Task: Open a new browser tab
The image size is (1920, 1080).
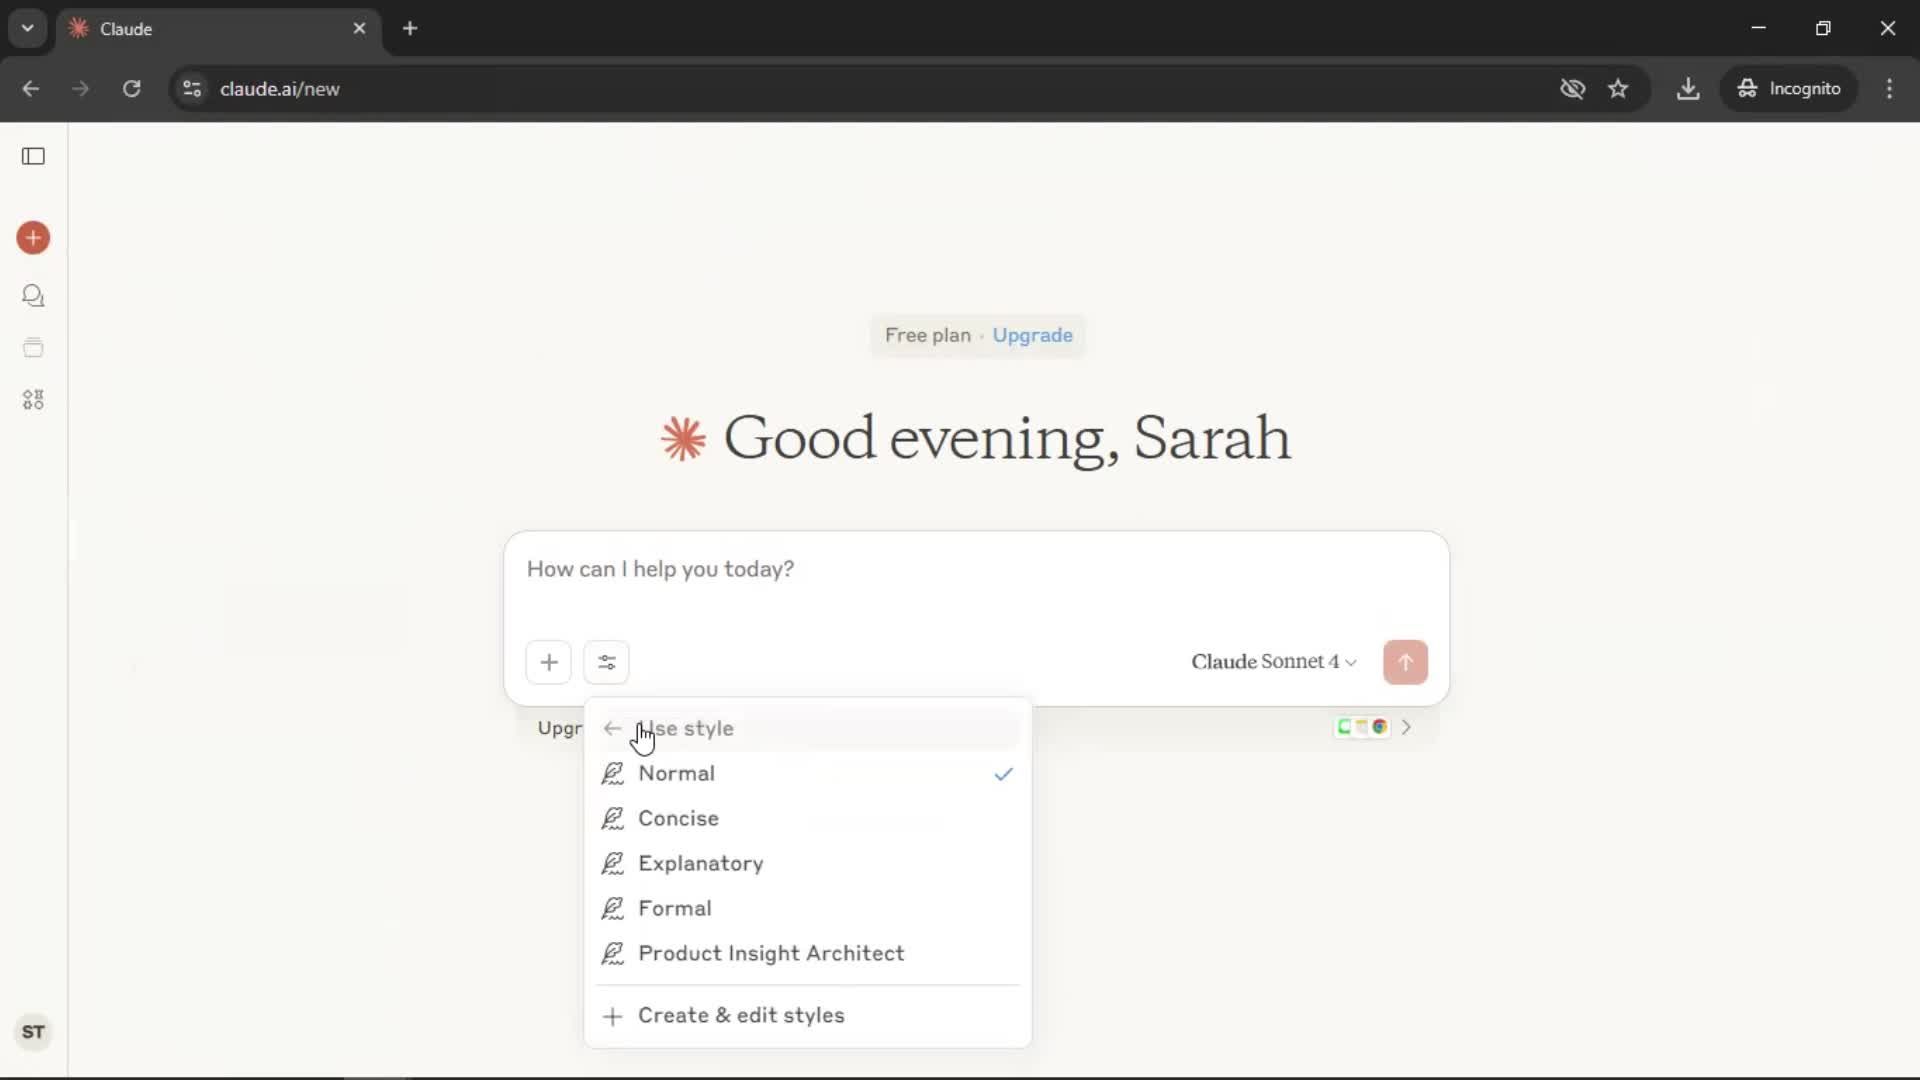Action: pyautogui.click(x=410, y=28)
